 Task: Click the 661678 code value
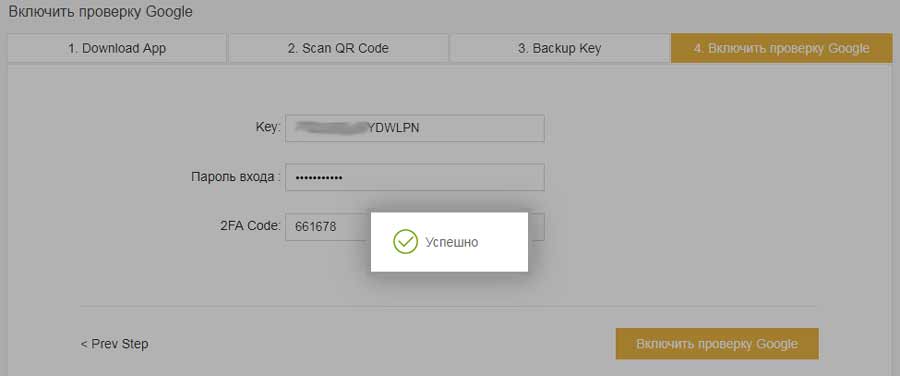coord(315,227)
